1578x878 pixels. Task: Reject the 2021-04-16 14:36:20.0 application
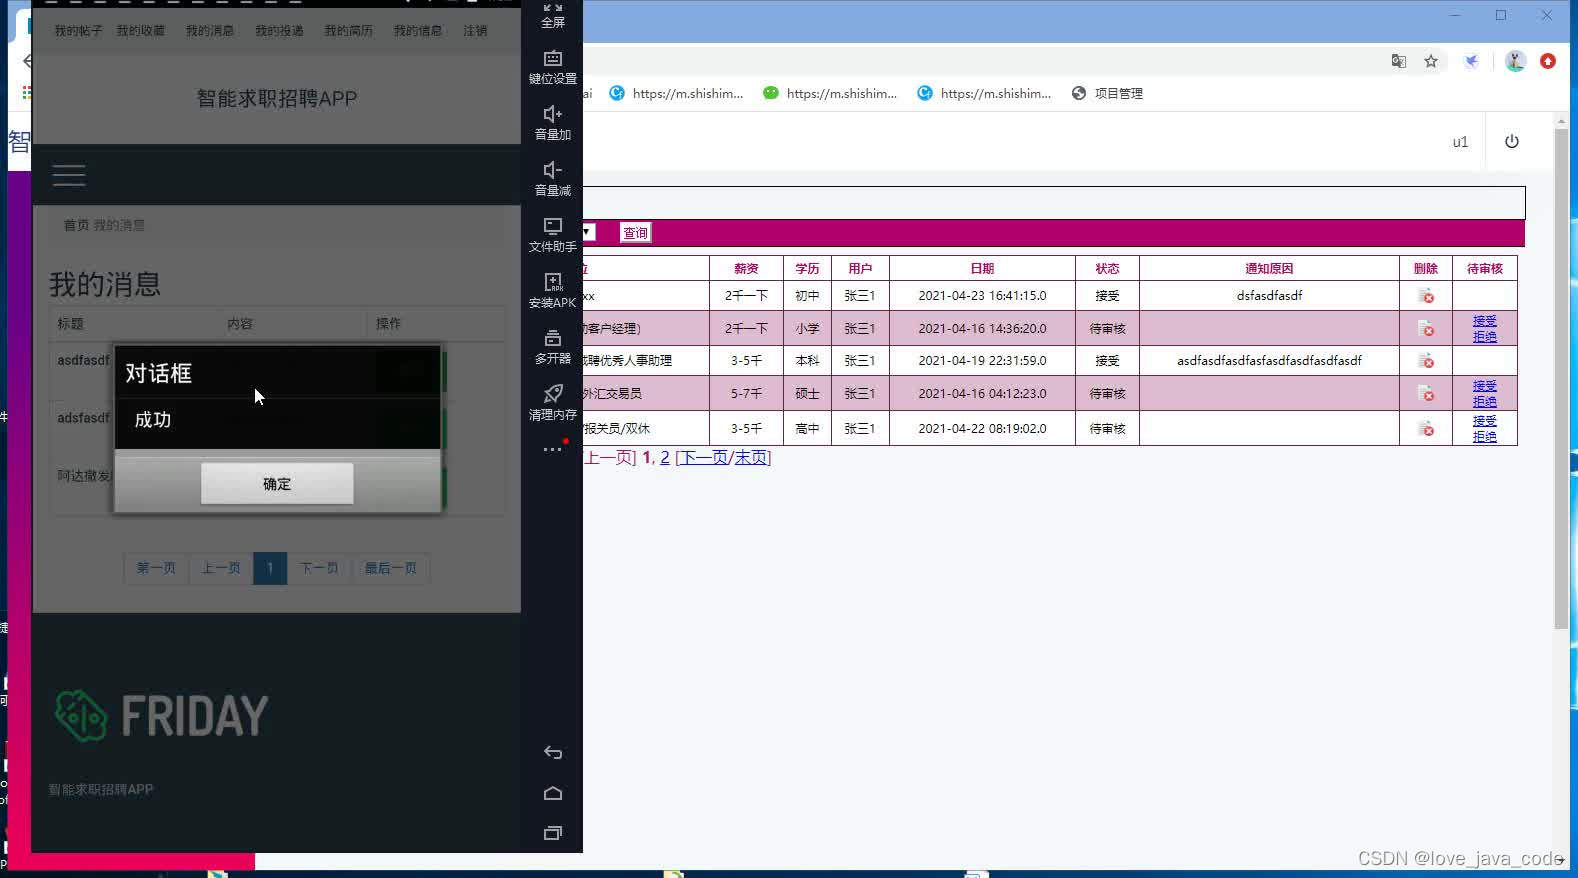click(x=1485, y=336)
